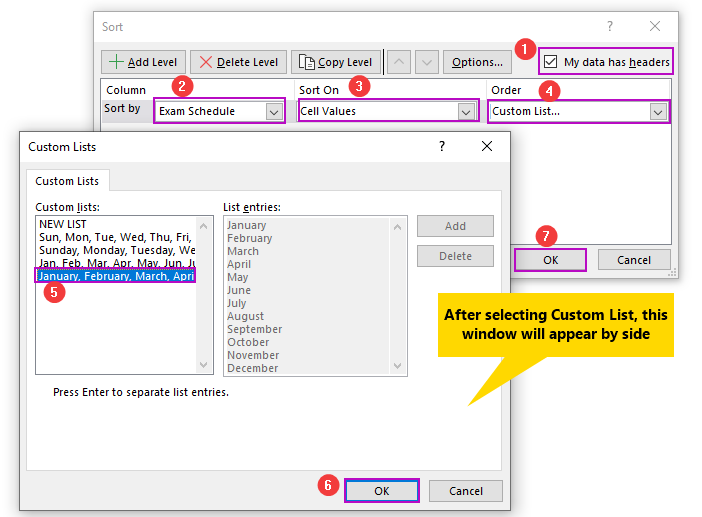Click October in list entries
This screenshot has height=517, width=702.
point(248,342)
